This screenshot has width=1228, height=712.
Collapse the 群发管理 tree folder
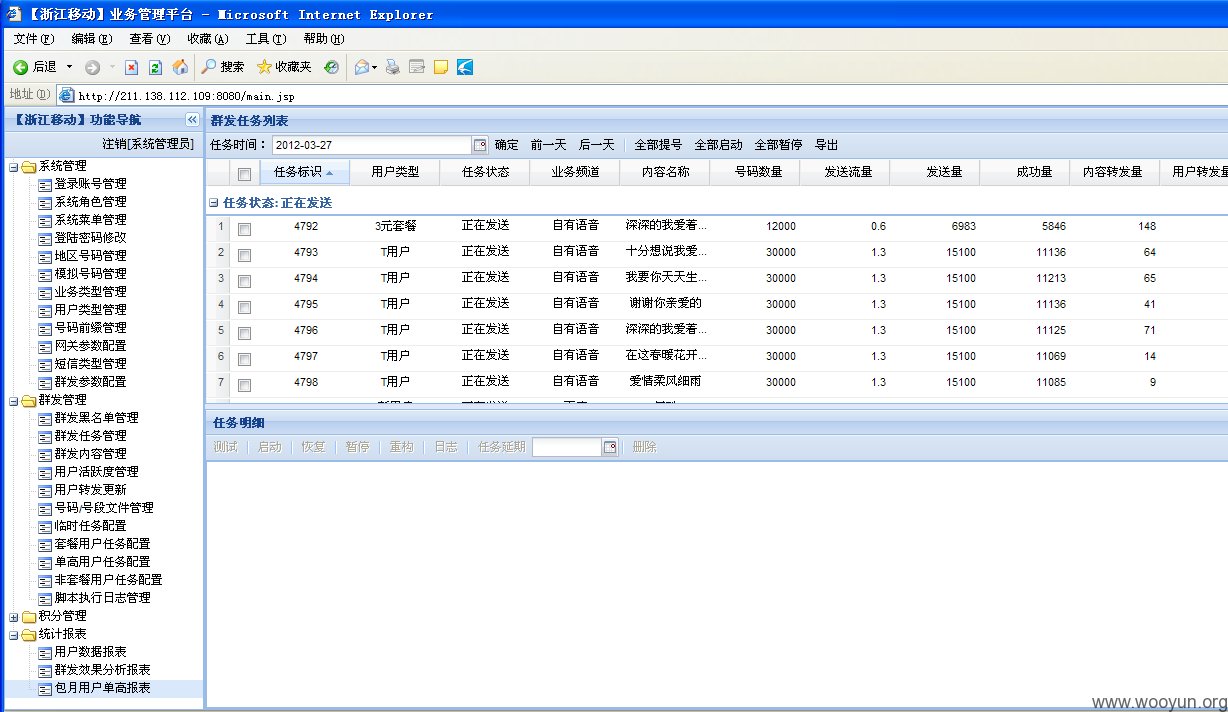14,401
